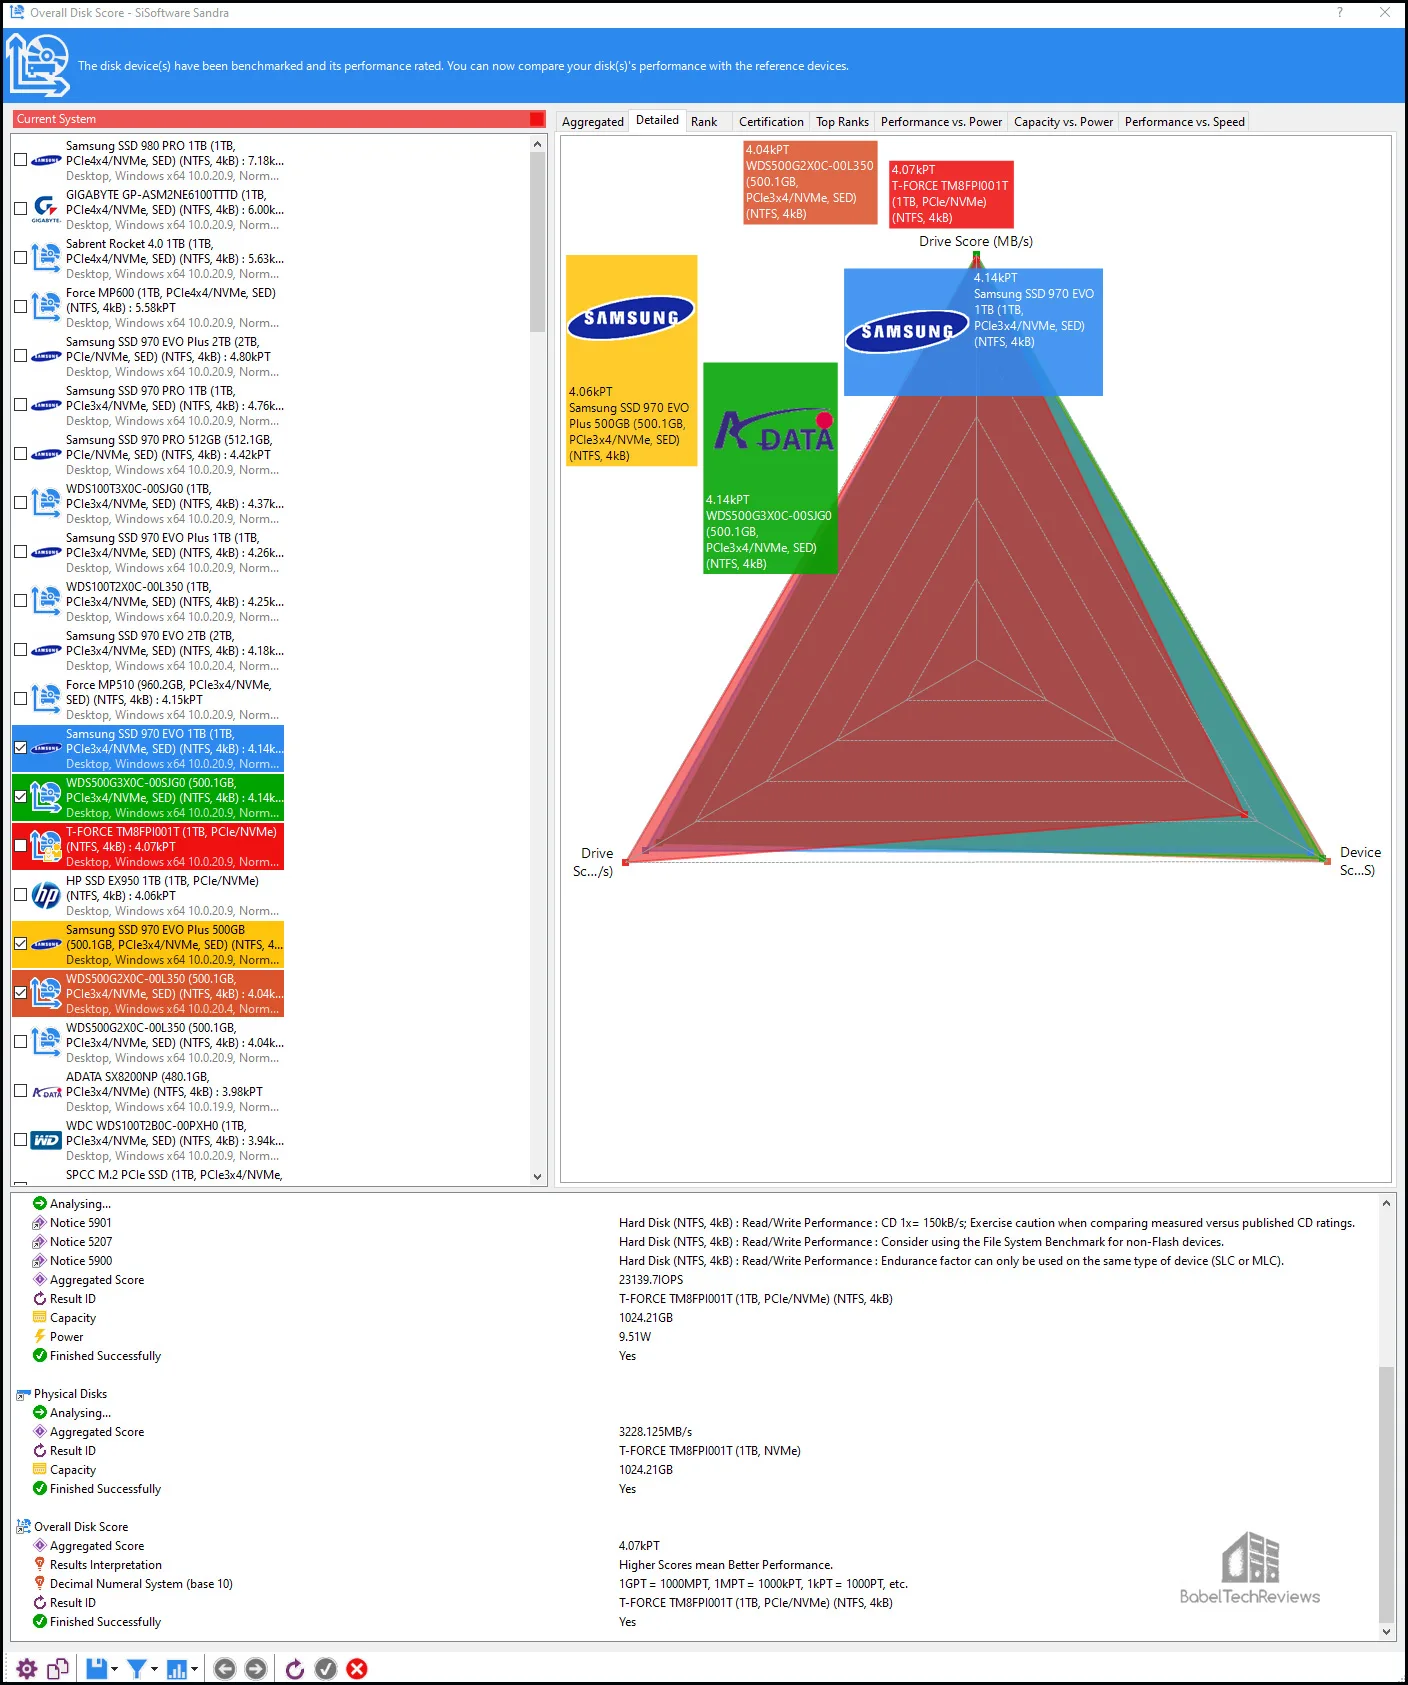
Task: Click the yellow Samsung 970 EVO Plus label
Action: [631, 360]
